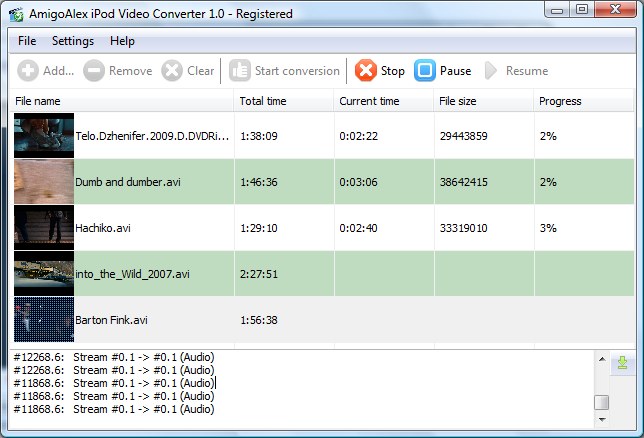644x438 pixels.
Task: Minimize the AmigoAlex window
Action: pyautogui.click(x=557, y=10)
